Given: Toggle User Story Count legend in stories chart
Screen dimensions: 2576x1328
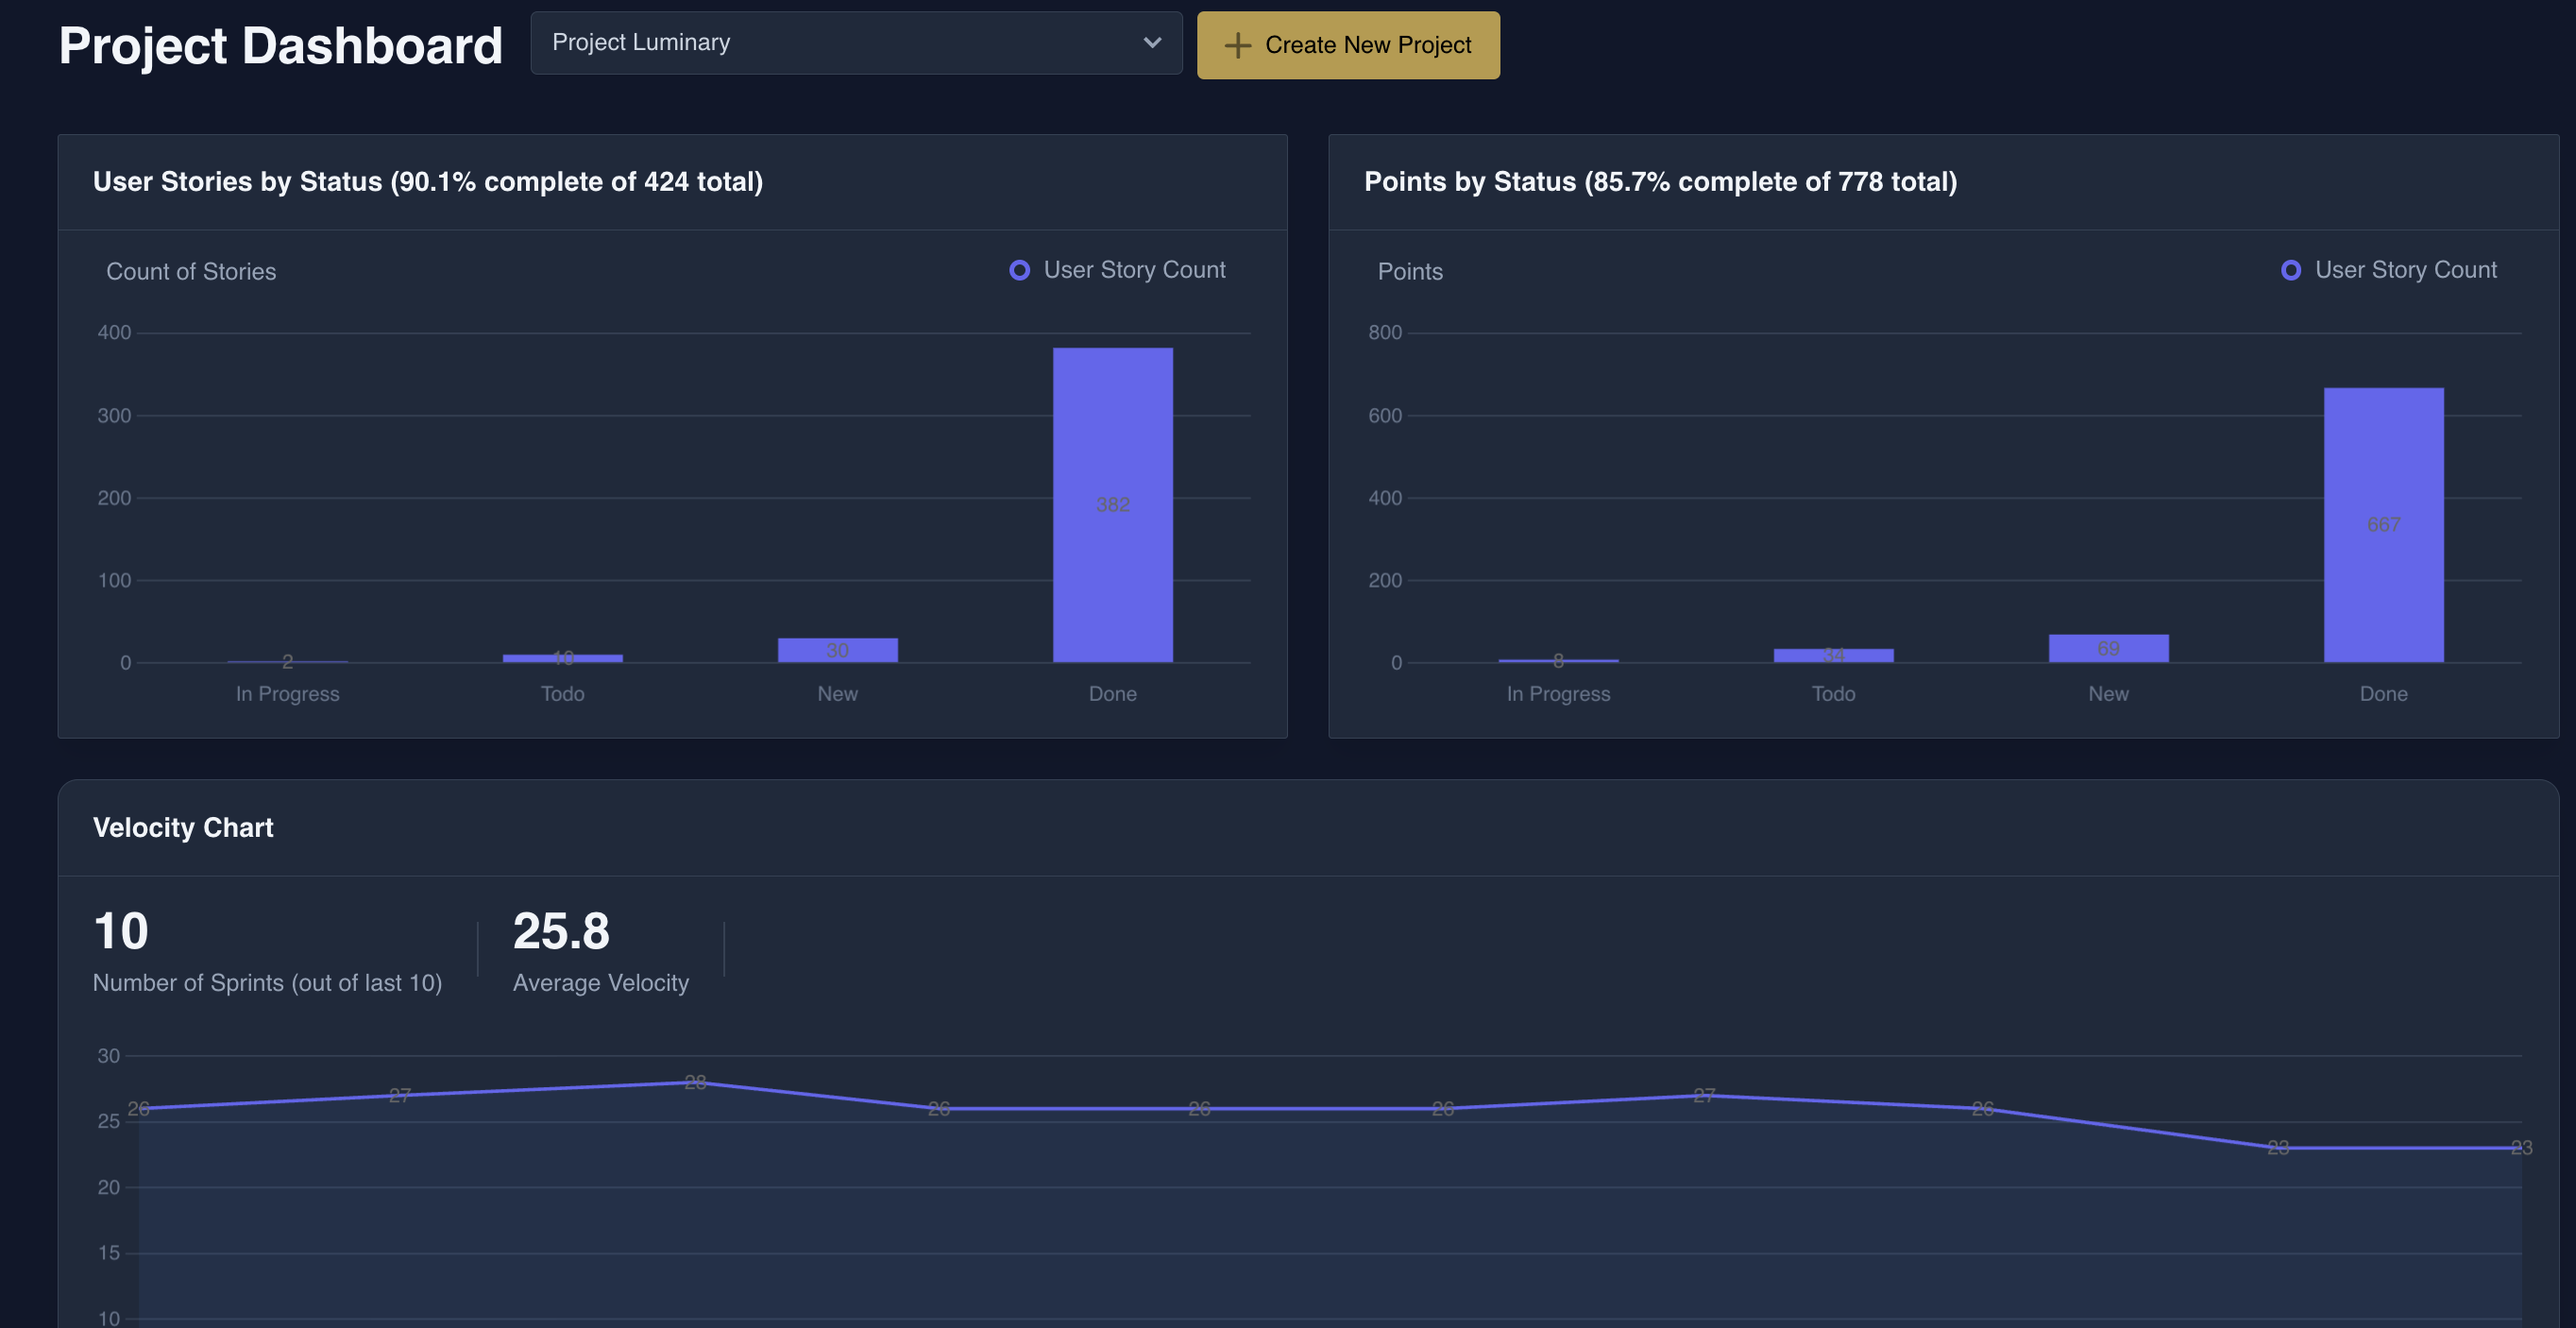Looking at the screenshot, I should pyautogui.click(x=1133, y=270).
